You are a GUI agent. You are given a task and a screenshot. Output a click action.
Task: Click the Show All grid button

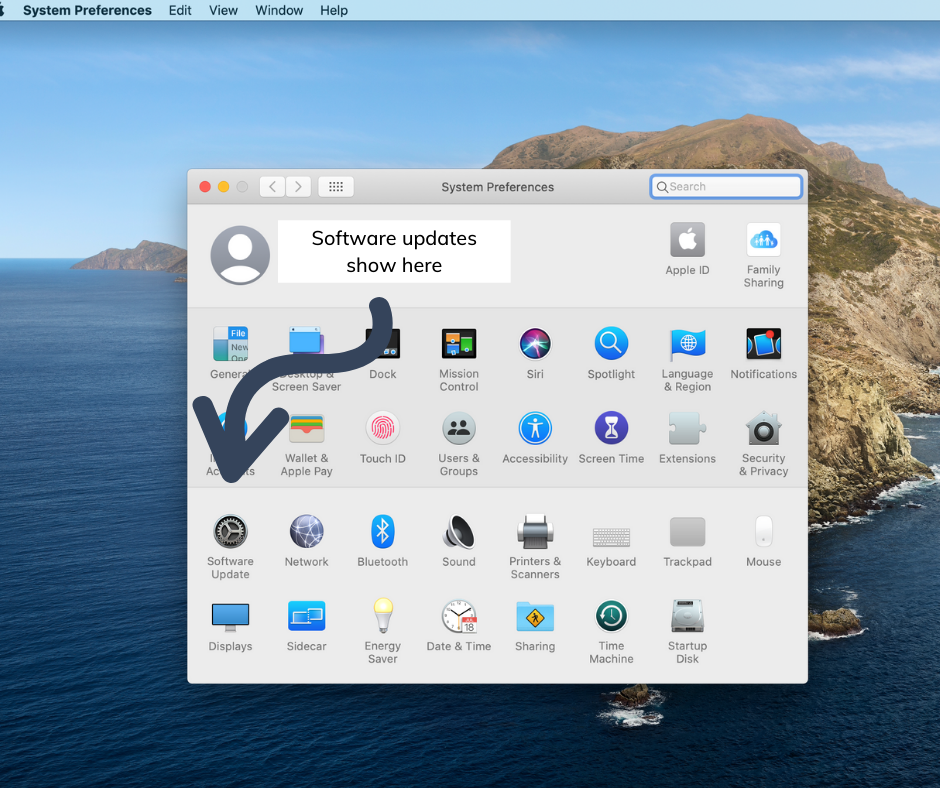point(336,187)
